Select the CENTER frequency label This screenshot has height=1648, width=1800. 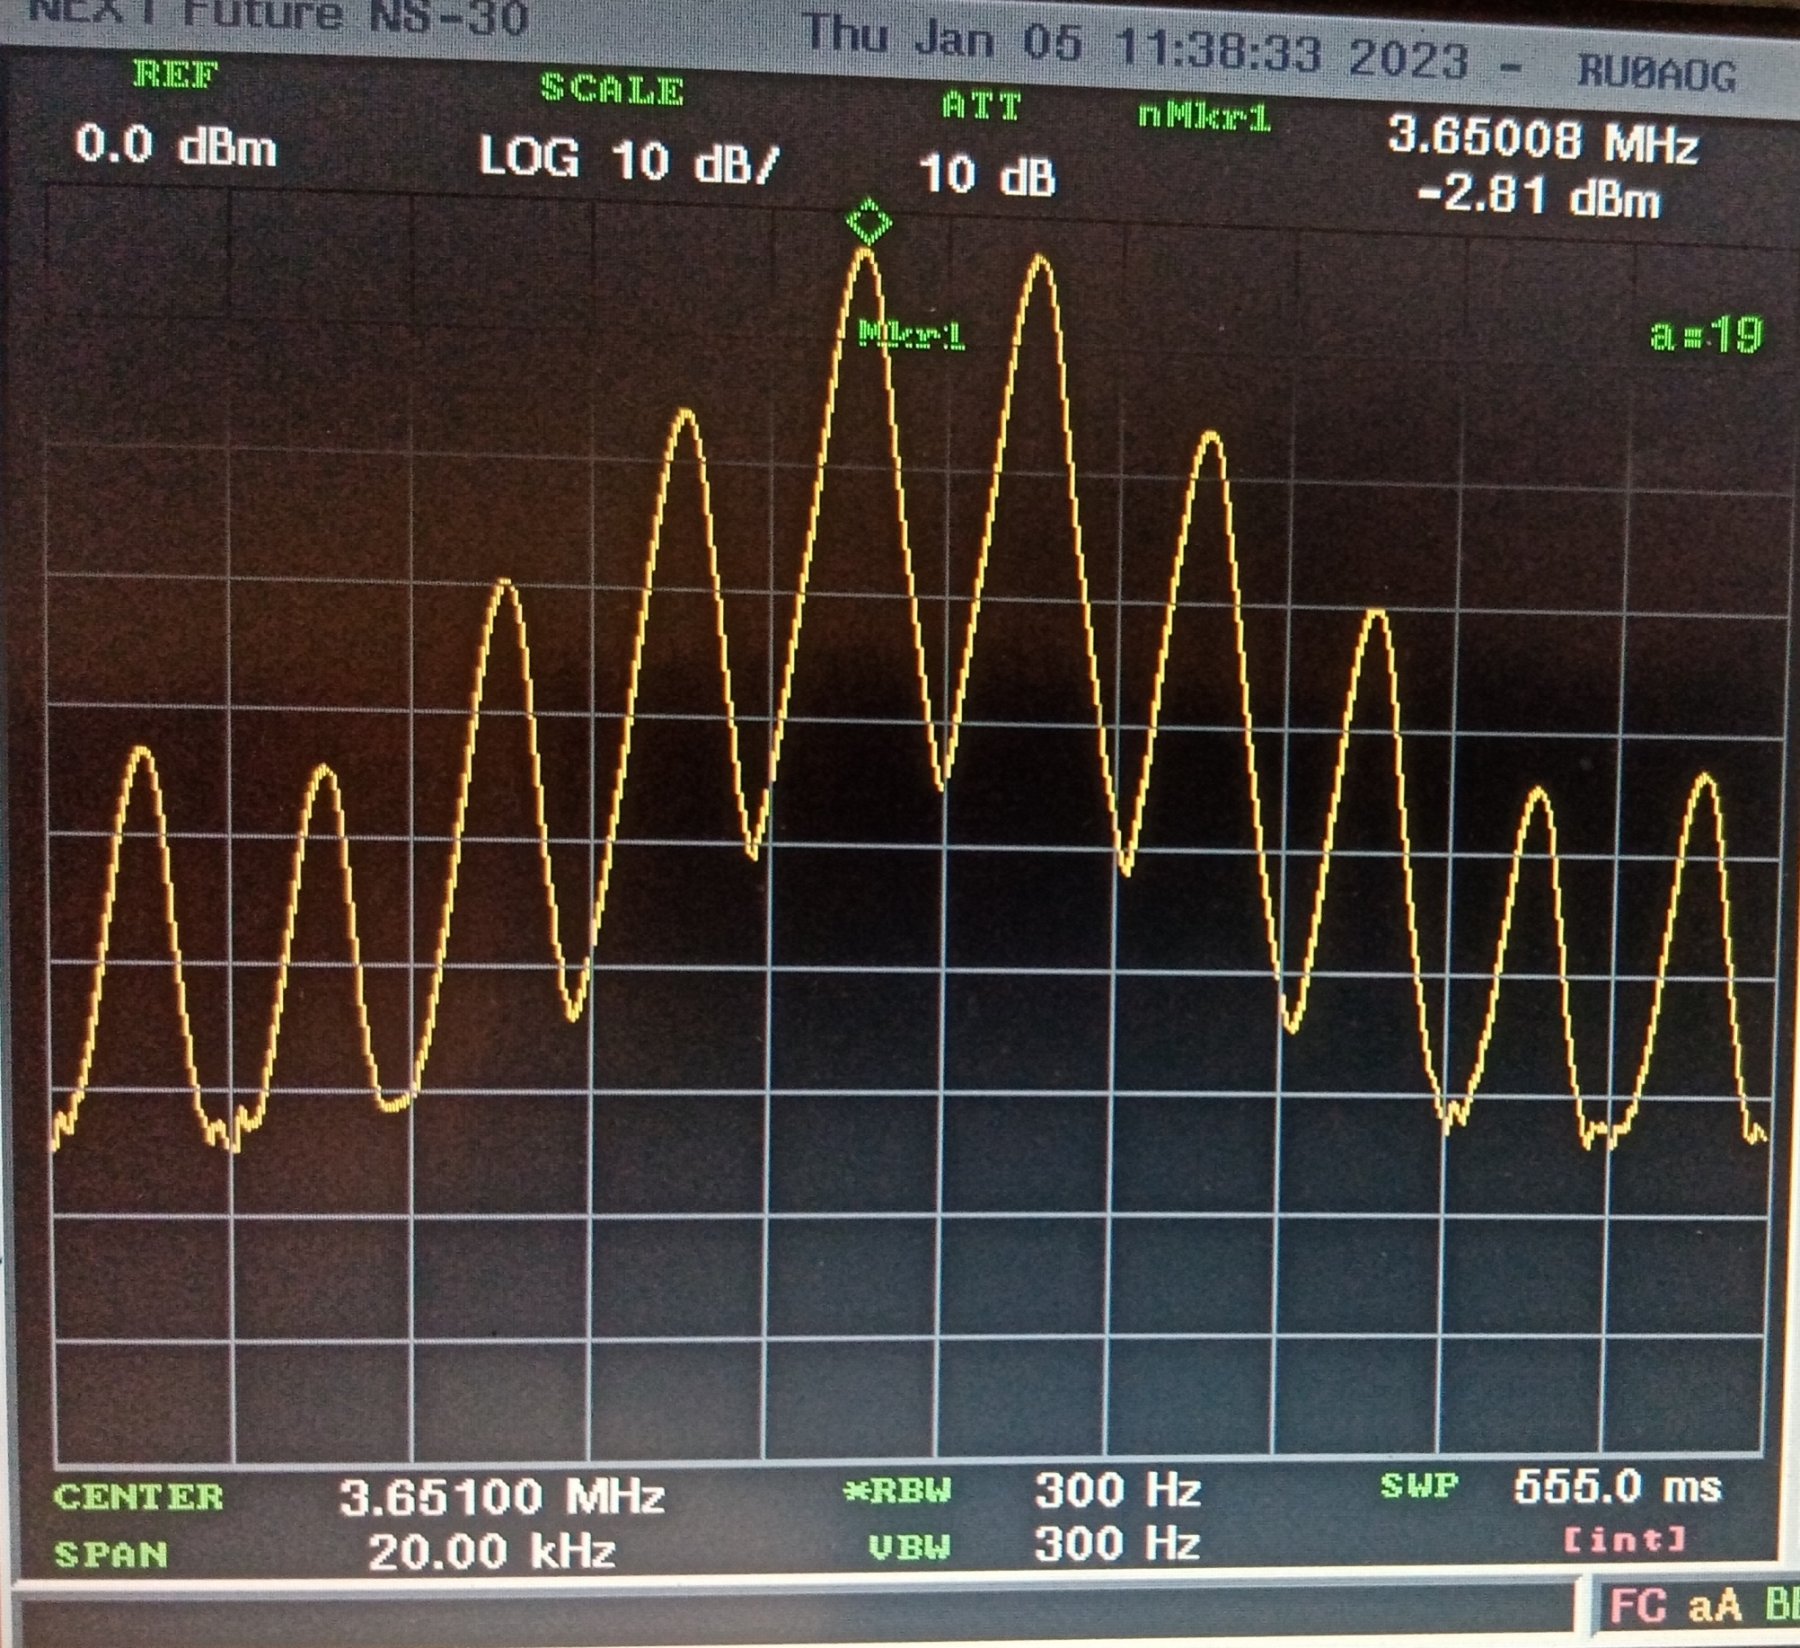coord(139,1497)
